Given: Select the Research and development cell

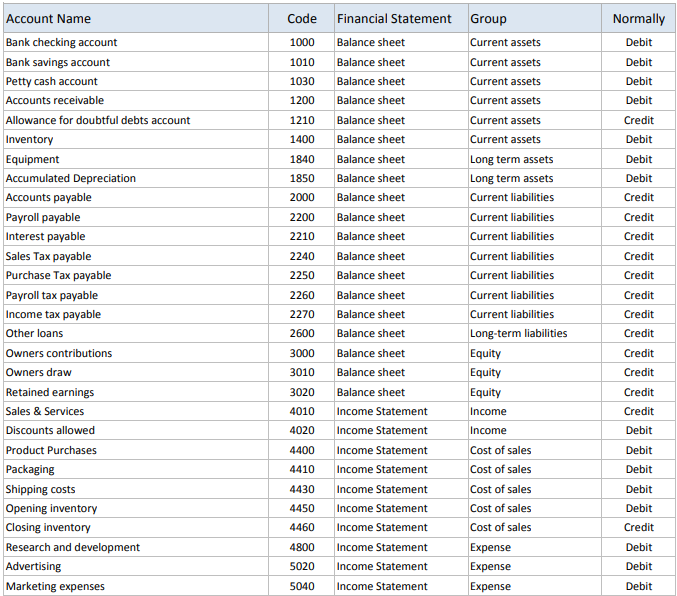Looking at the screenshot, I should coord(136,547).
